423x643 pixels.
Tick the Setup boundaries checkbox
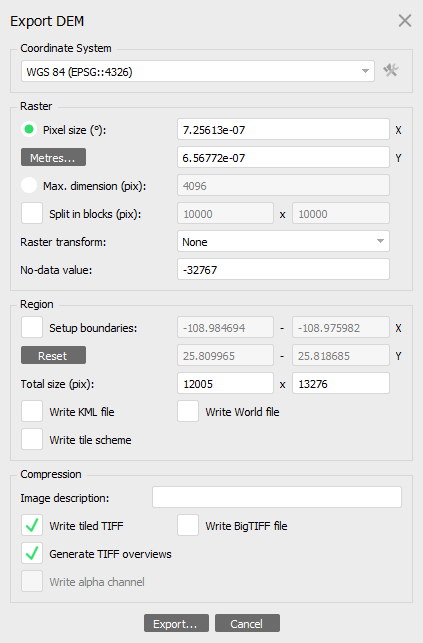coord(32,327)
